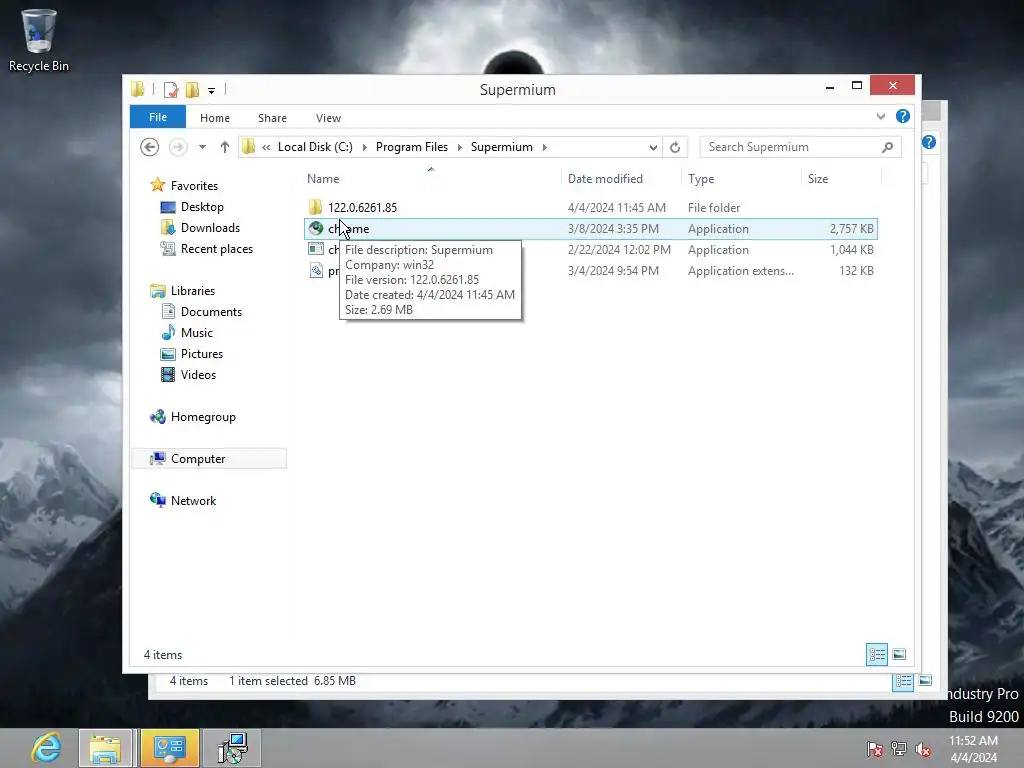Expand the ribbon with the chevron

coord(881,116)
